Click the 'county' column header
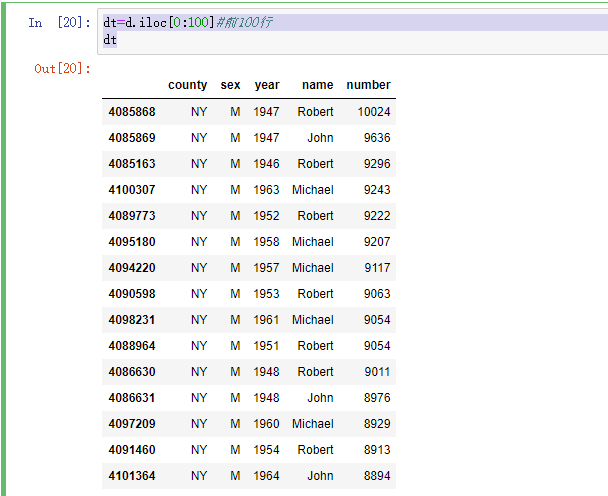 [x=188, y=85]
